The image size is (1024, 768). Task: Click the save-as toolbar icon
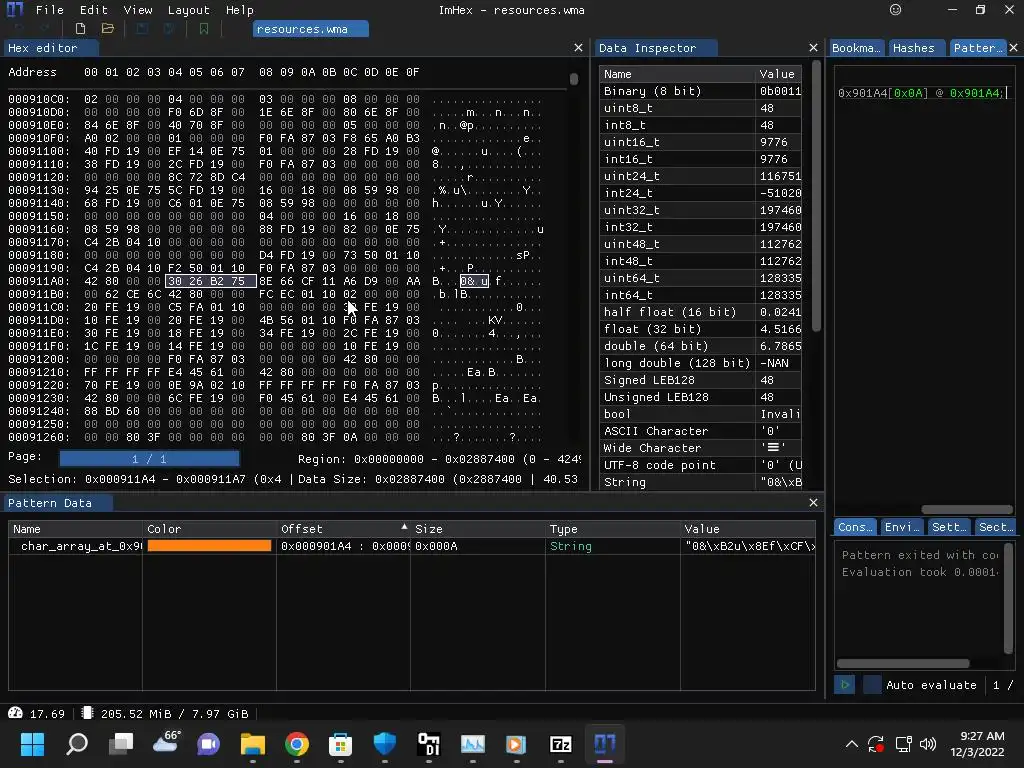point(169,29)
